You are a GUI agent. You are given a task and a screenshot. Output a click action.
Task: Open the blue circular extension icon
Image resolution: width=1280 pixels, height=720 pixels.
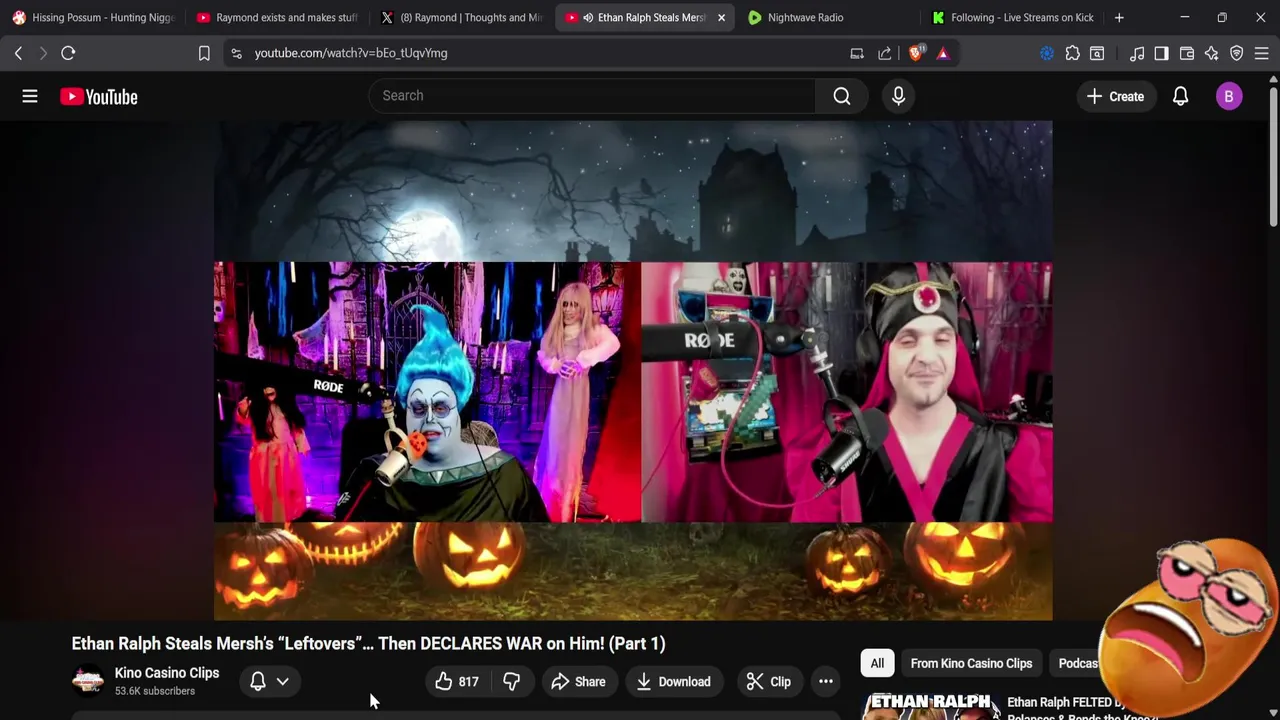tap(1047, 53)
